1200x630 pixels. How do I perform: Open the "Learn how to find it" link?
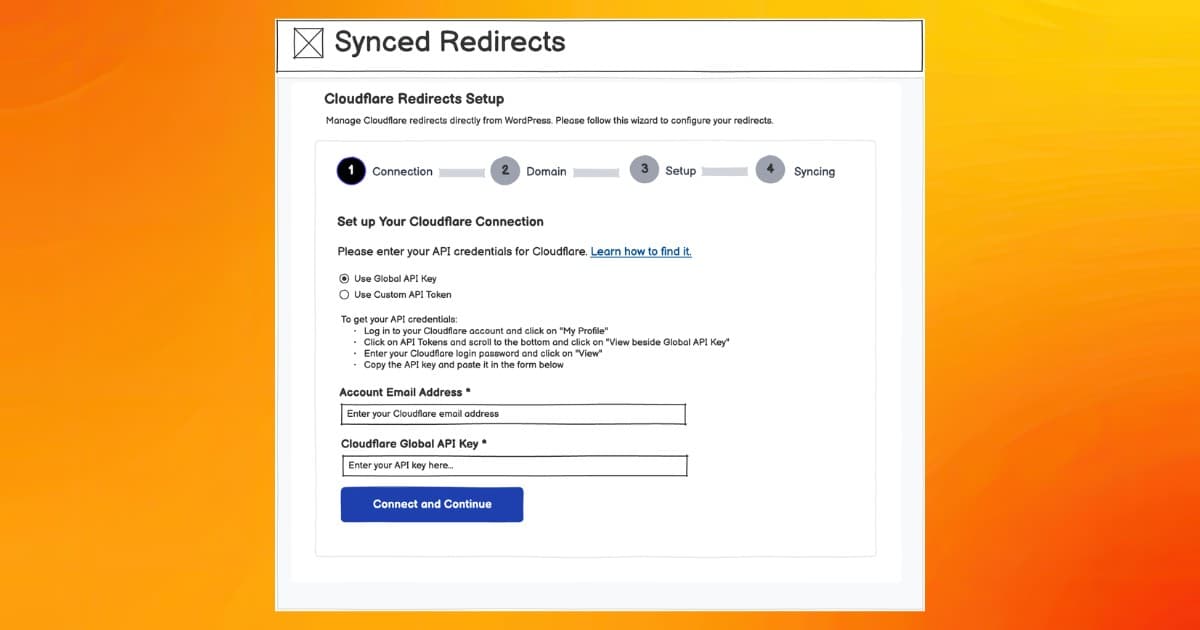pyautogui.click(x=641, y=252)
